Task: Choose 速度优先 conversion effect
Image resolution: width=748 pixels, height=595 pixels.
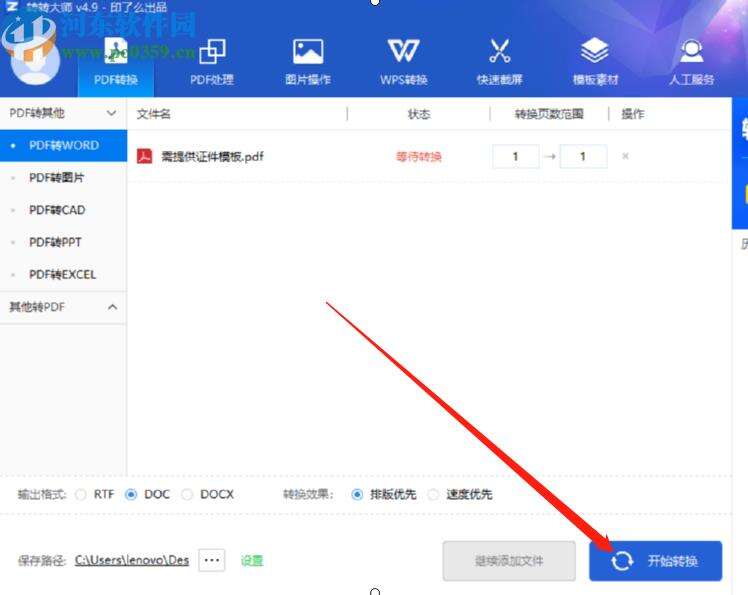Action: [x=433, y=494]
